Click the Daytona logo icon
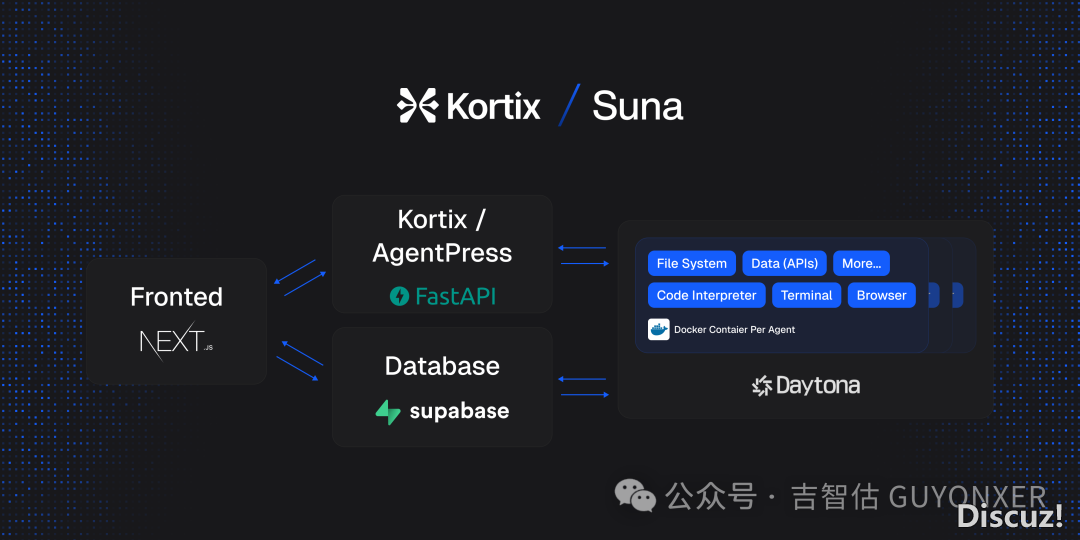The image size is (1080, 540). tap(762, 386)
